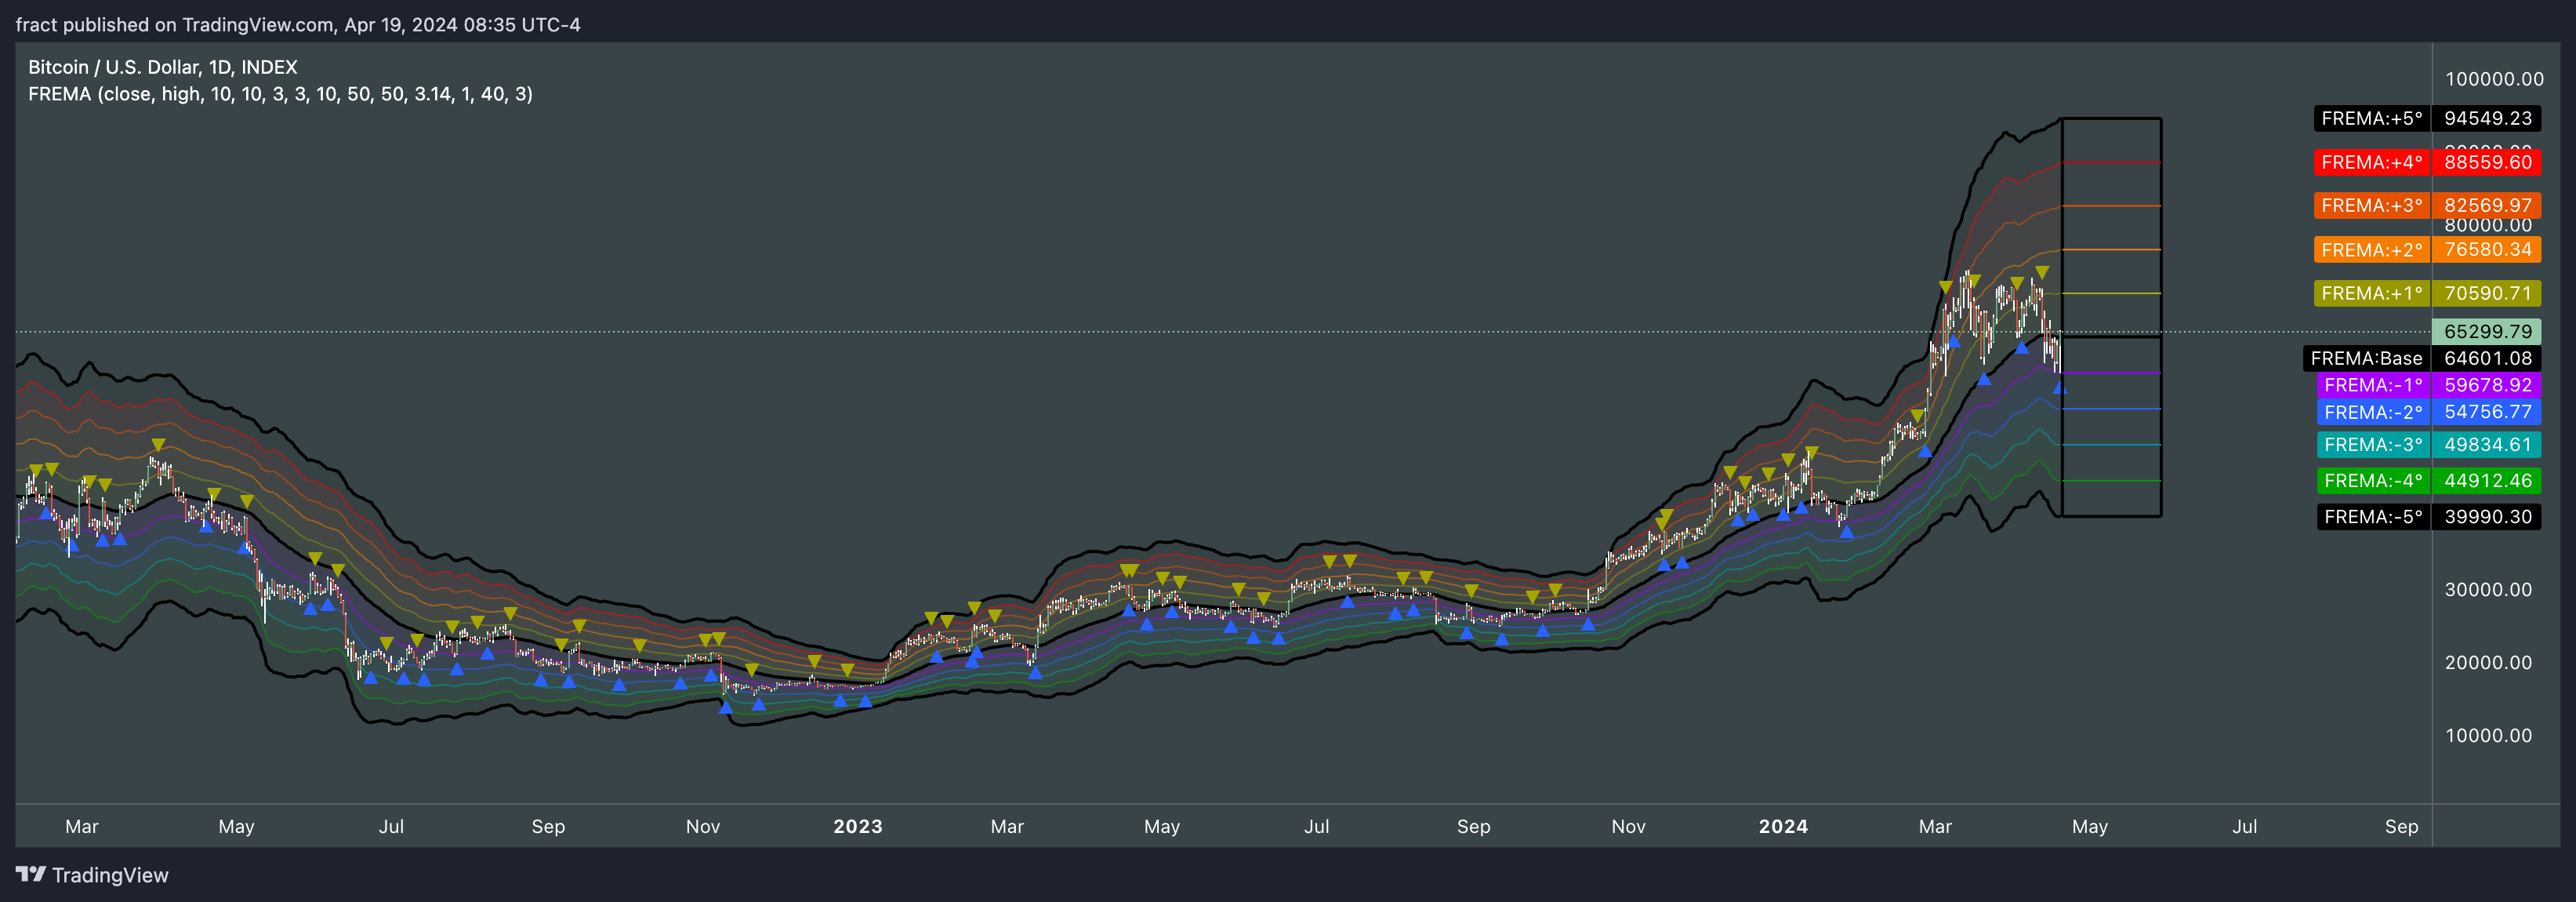Click the FREMA:+3° label
Viewport: 2576px width, 902px height.
[x=2372, y=205]
